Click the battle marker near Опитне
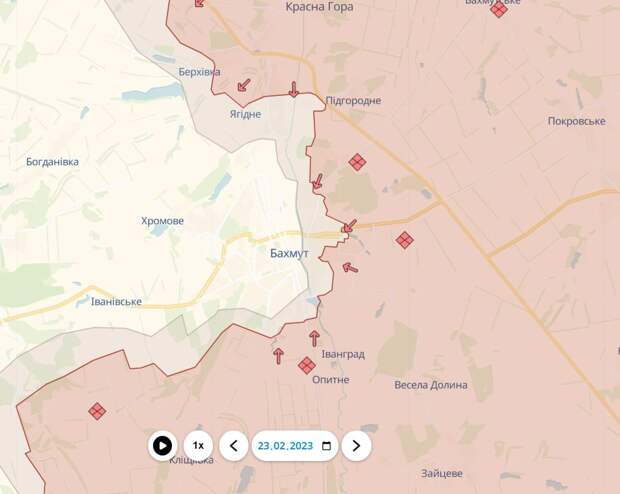Image resolution: width=620 pixels, height=494 pixels. pyautogui.click(x=306, y=365)
